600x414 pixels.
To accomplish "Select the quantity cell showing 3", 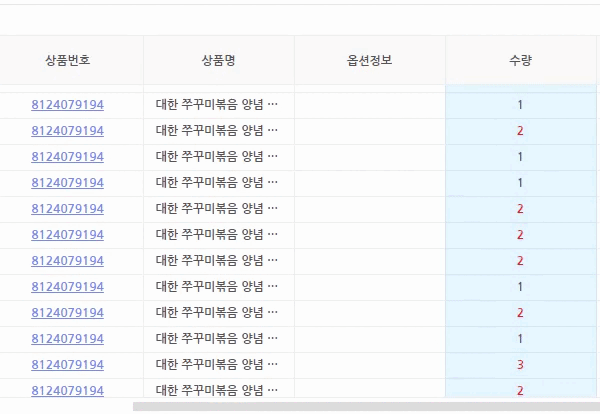I will tap(520, 365).
